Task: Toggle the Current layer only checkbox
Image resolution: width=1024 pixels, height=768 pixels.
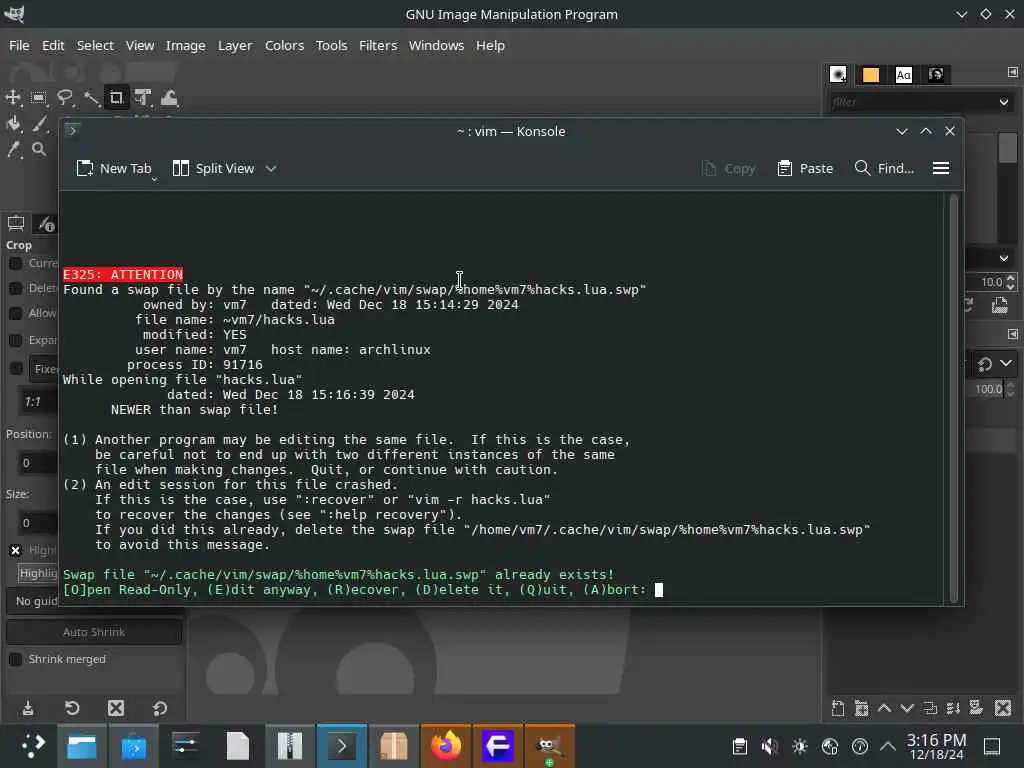Action: [x=16, y=263]
